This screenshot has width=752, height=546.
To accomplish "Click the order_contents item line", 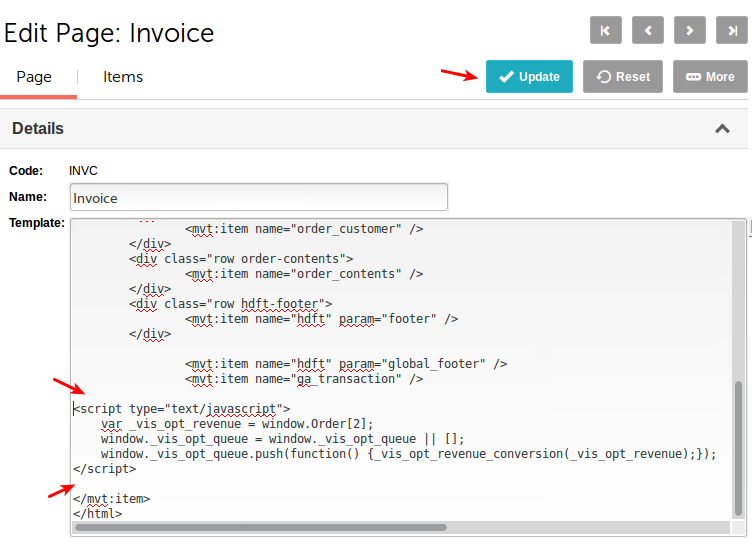I will click(x=304, y=274).
